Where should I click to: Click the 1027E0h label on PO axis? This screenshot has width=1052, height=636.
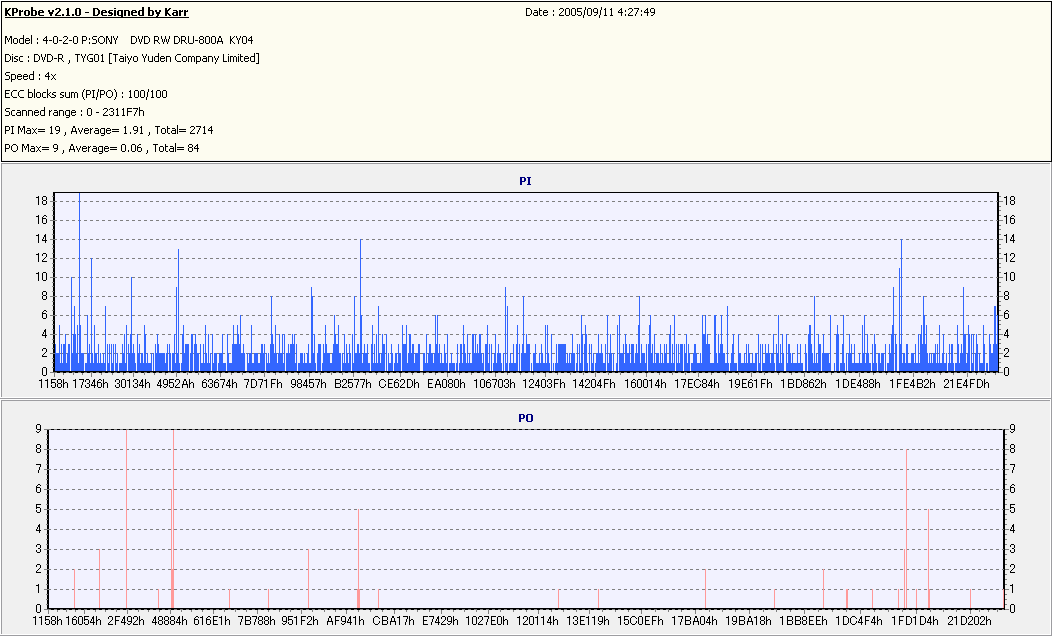[x=487, y=621]
